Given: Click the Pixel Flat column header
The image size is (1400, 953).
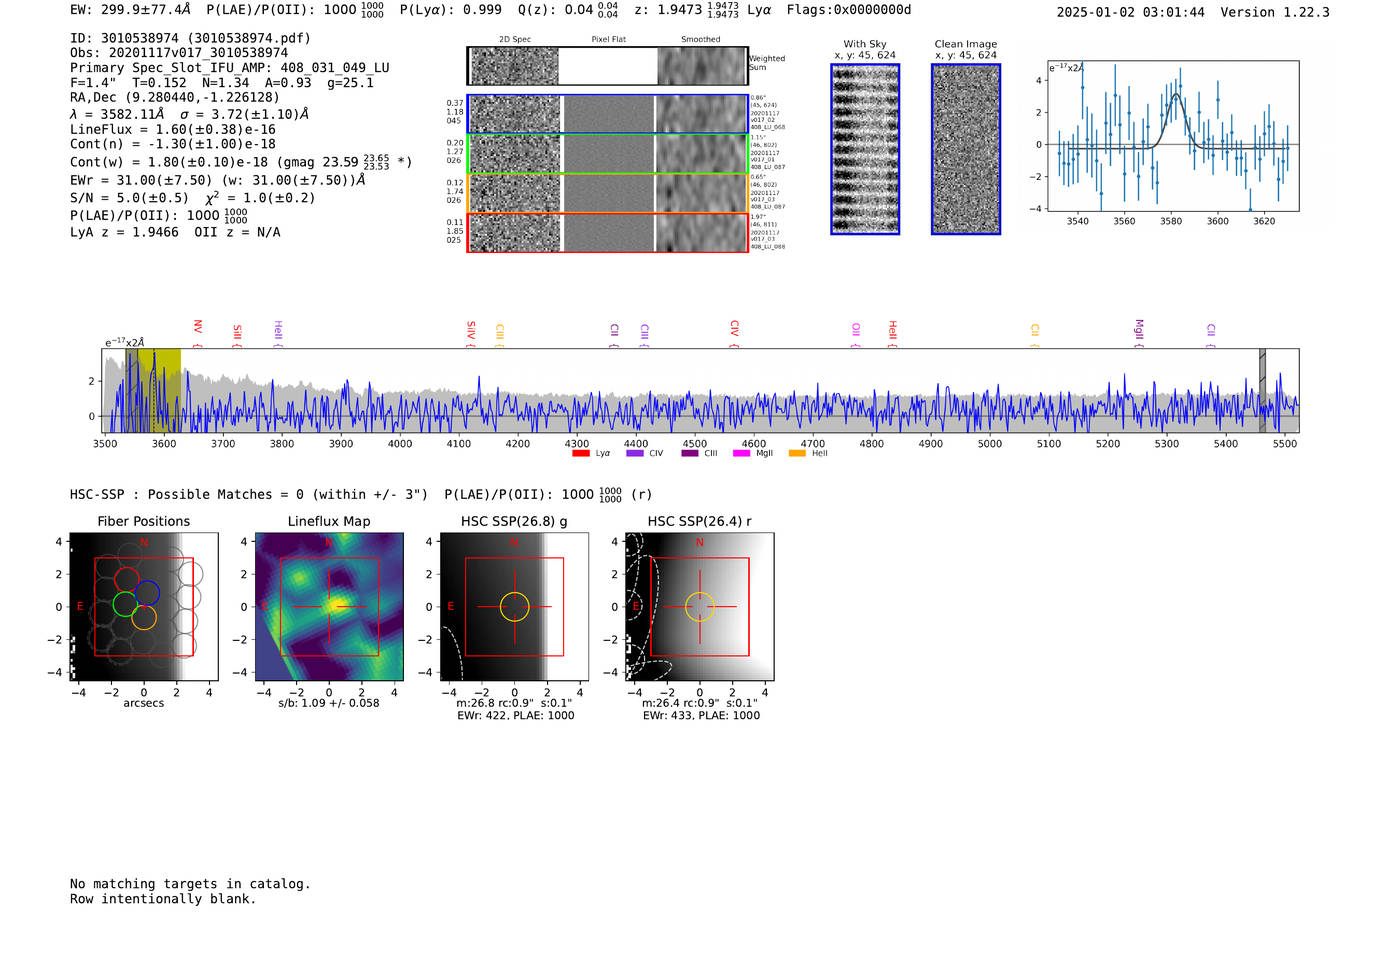Looking at the screenshot, I should pos(609,40).
